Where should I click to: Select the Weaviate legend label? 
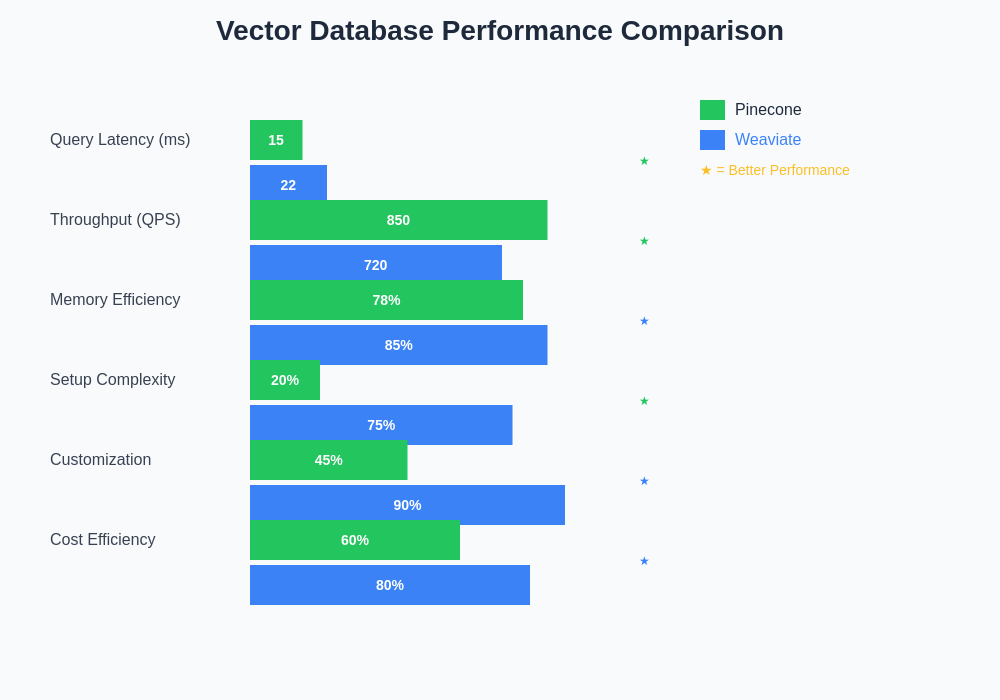pos(768,140)
